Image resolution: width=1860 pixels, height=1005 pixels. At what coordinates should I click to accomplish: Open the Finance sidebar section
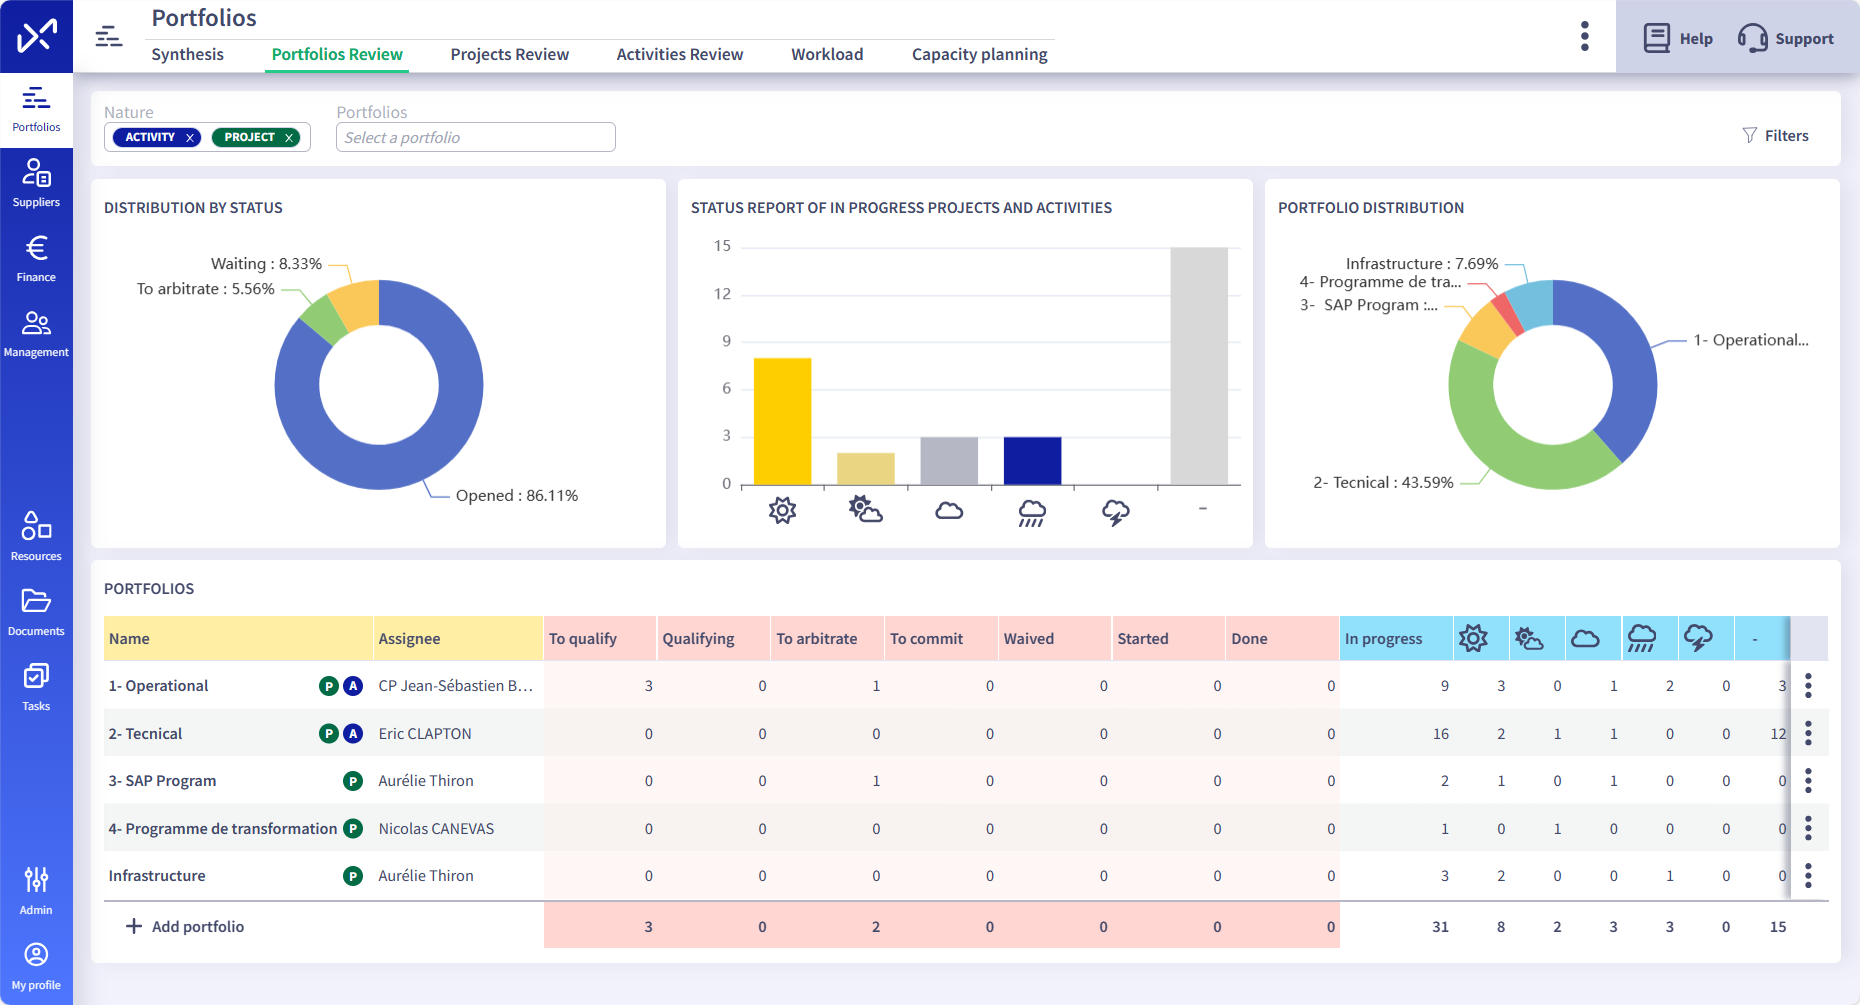pos(36,259)
